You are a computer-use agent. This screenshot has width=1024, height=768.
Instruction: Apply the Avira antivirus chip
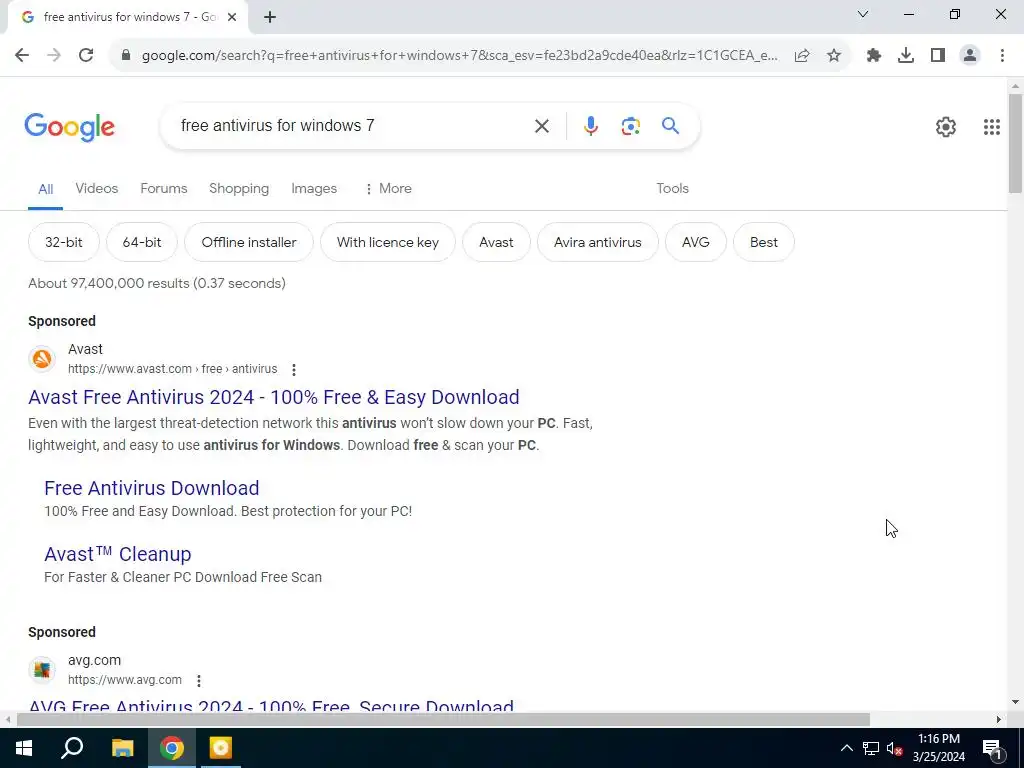point(598,242)
